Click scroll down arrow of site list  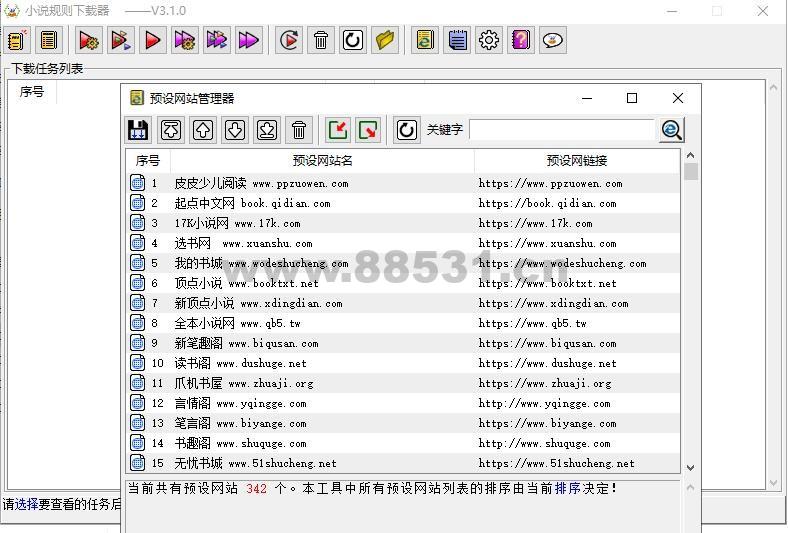pos(690,467)
